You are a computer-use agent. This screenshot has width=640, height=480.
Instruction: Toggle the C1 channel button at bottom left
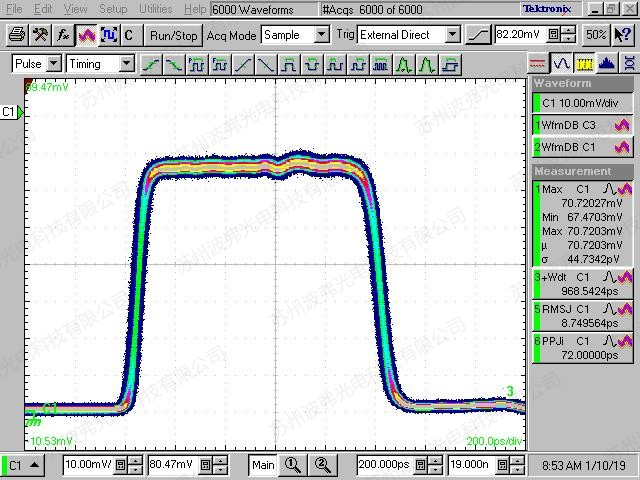[x=24, y=465]
